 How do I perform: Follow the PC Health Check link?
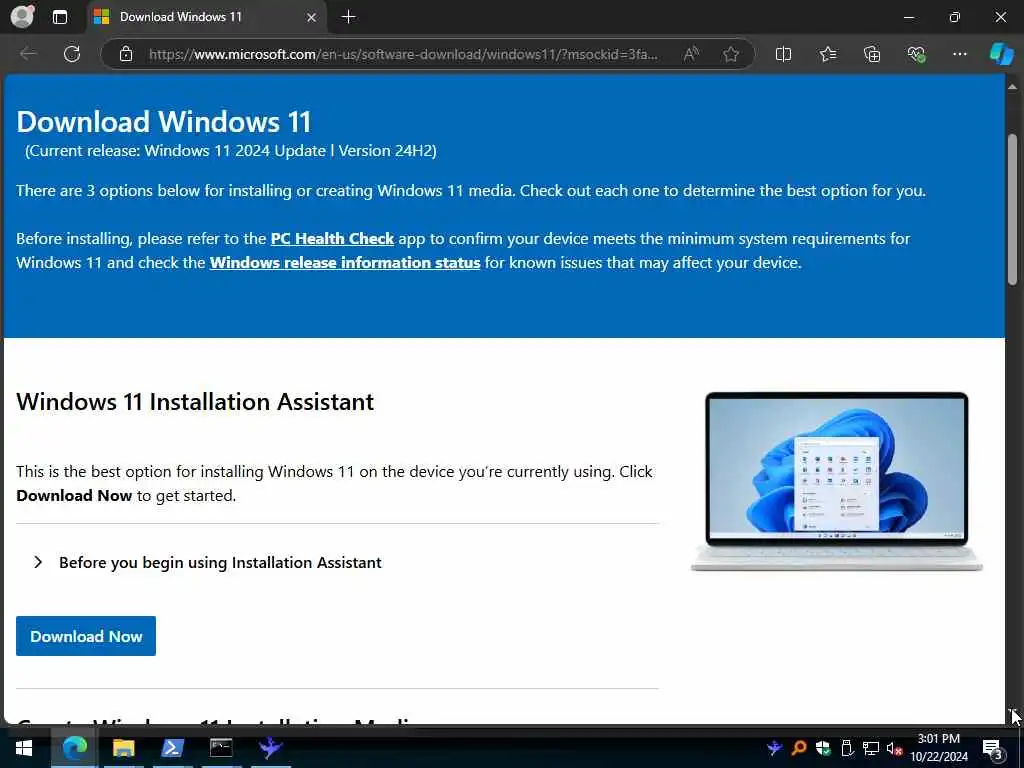332,238
